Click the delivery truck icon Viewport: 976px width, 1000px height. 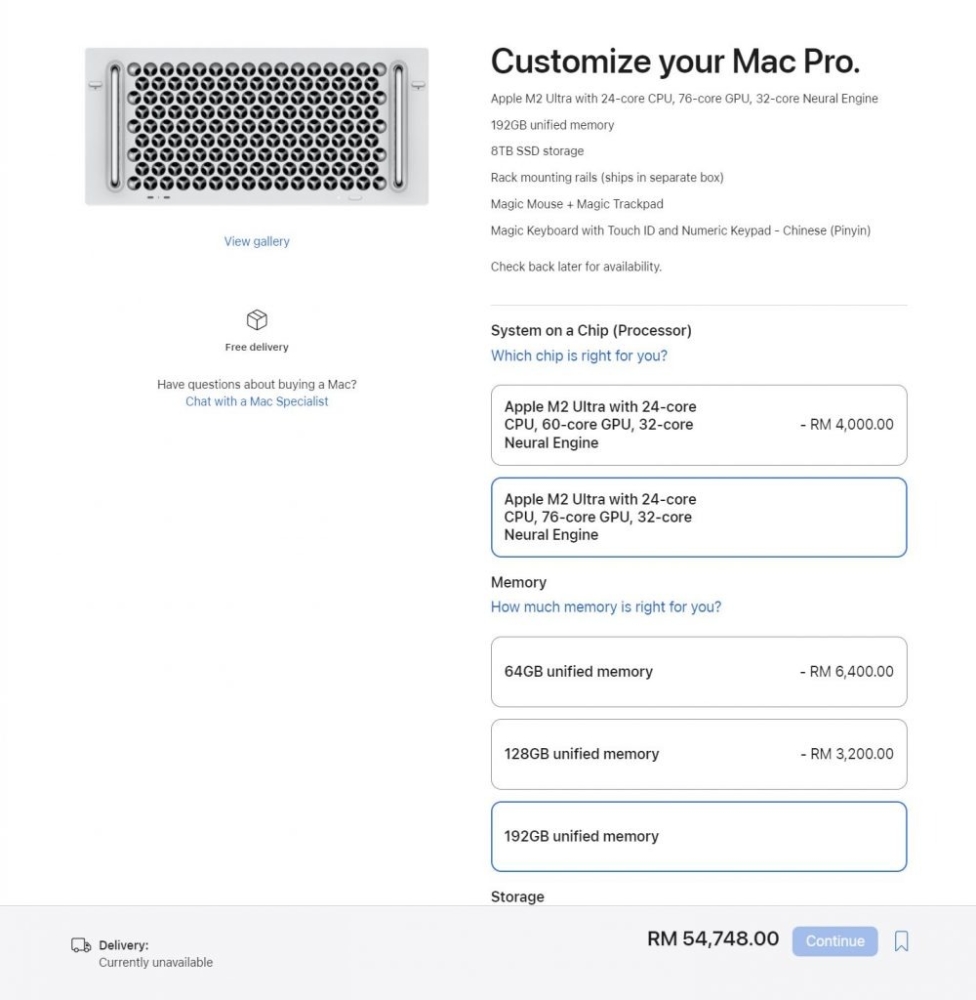(81, 945)
